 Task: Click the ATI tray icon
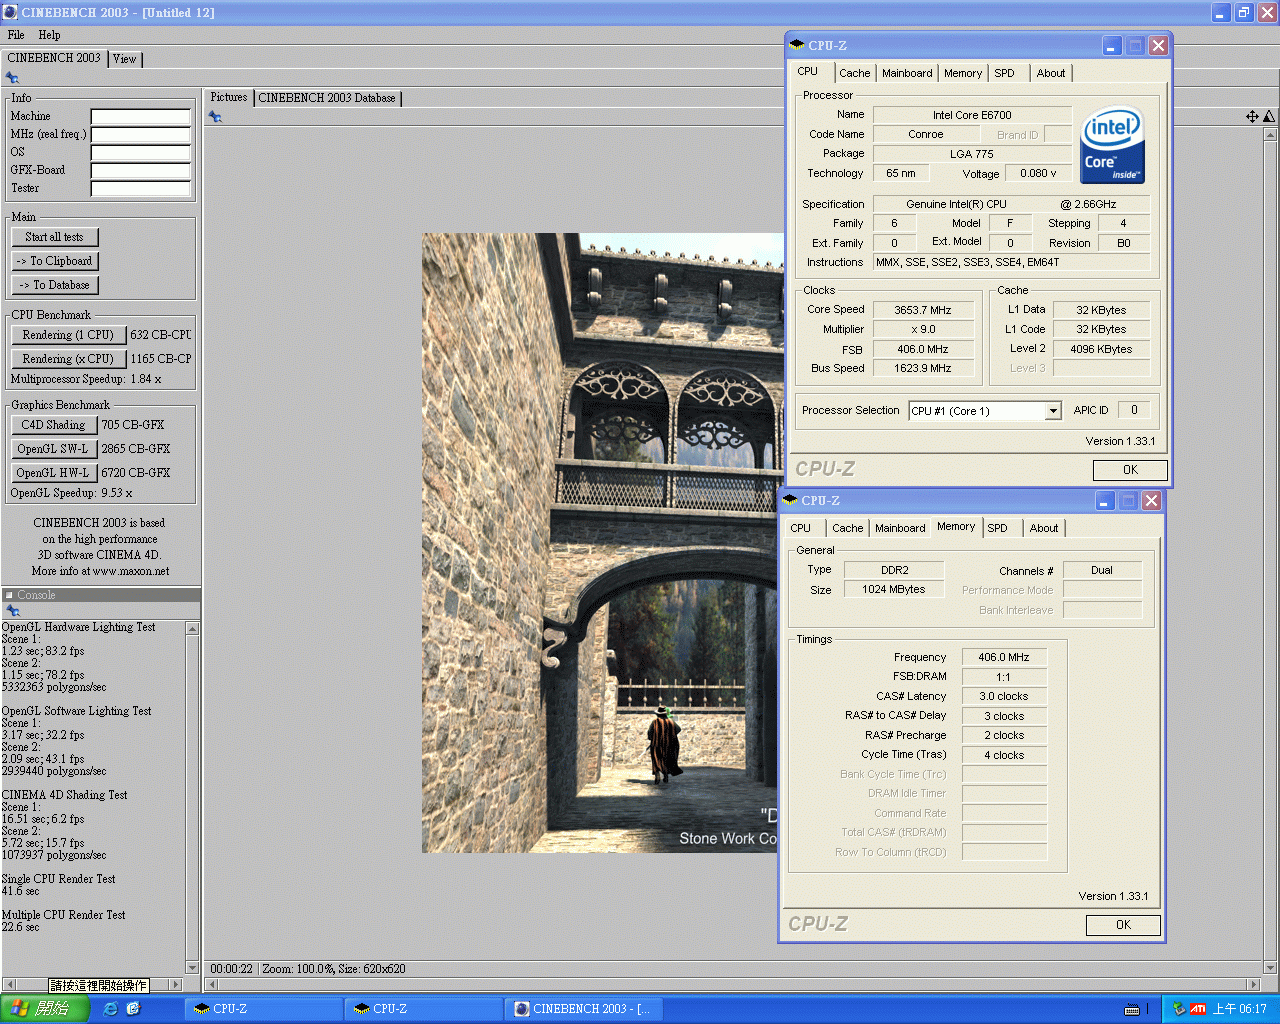click(1198, 1009)
